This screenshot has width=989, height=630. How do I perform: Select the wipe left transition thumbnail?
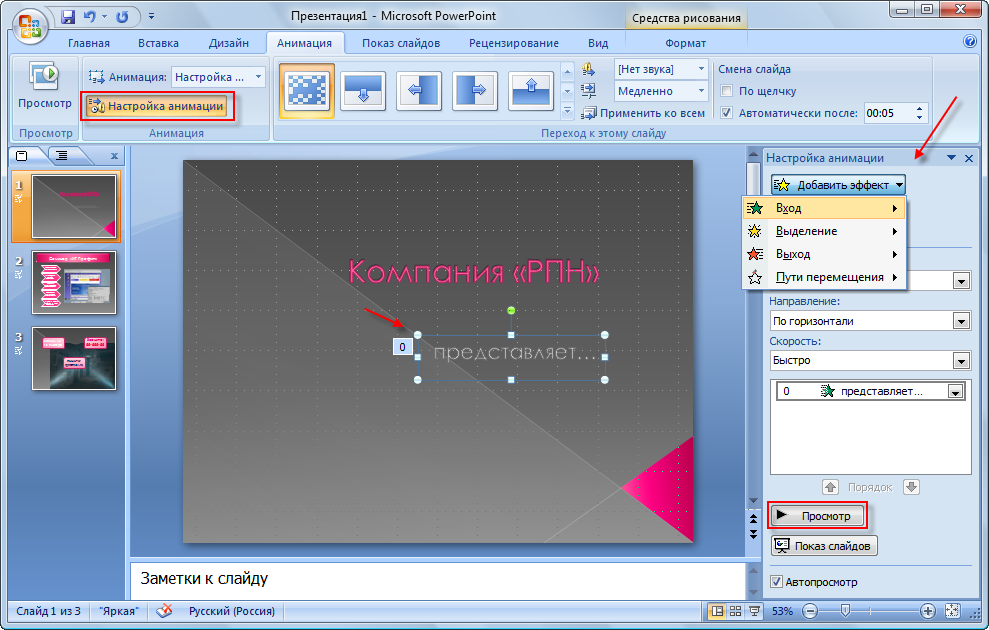(419, 91)
